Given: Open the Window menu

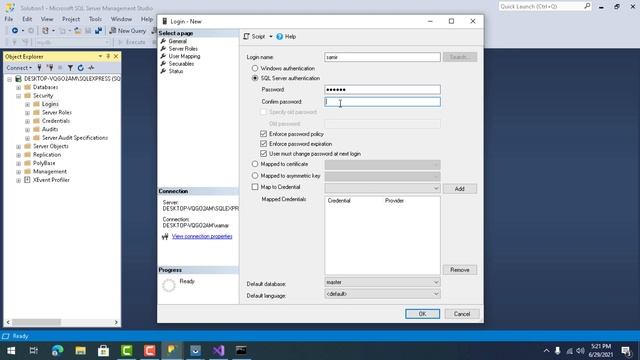Looking at the screenshot, I should coord(121,19).
